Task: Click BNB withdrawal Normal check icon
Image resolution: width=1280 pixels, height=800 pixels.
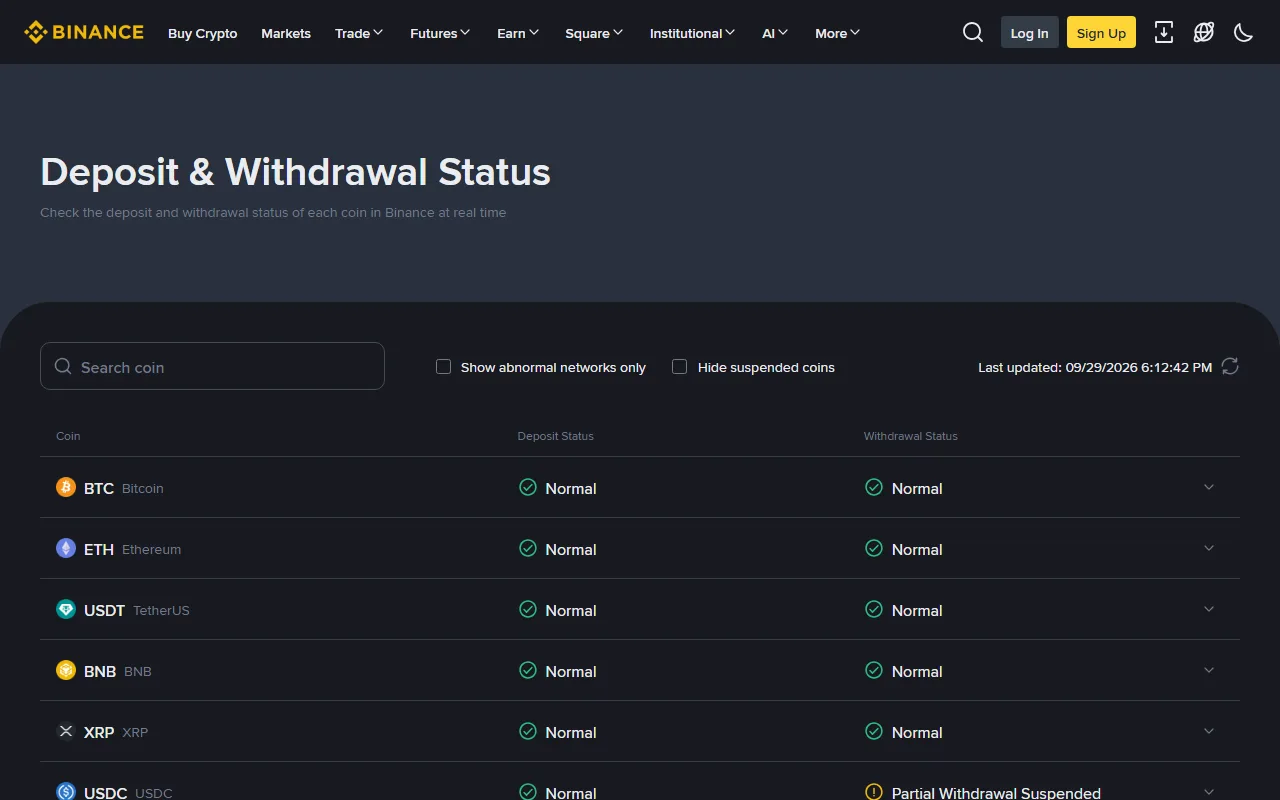Action: (874, 670)
